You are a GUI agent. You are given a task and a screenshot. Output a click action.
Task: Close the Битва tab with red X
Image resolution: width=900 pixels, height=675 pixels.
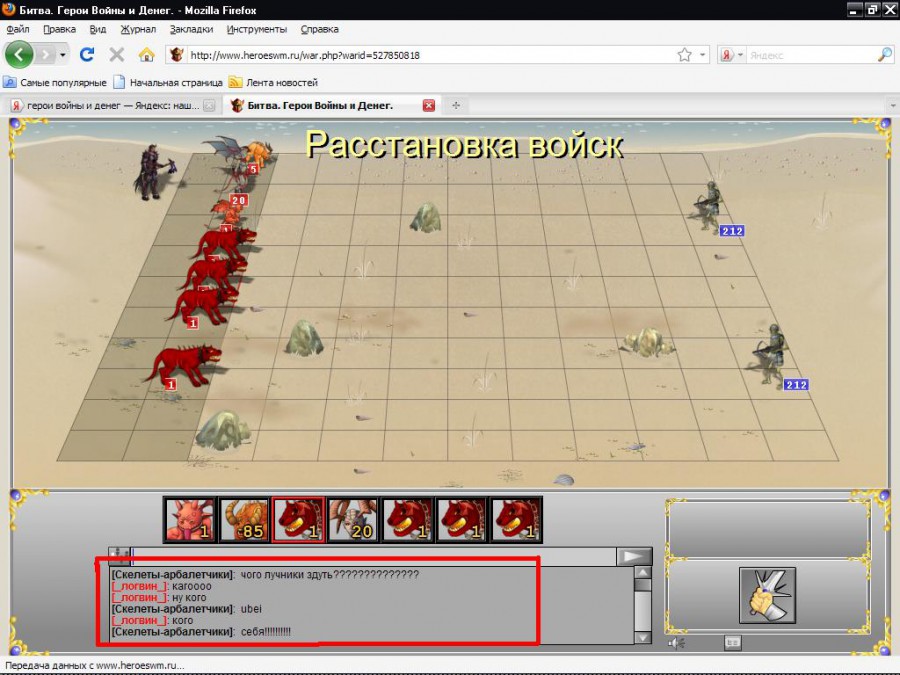[x=428, y=106]
